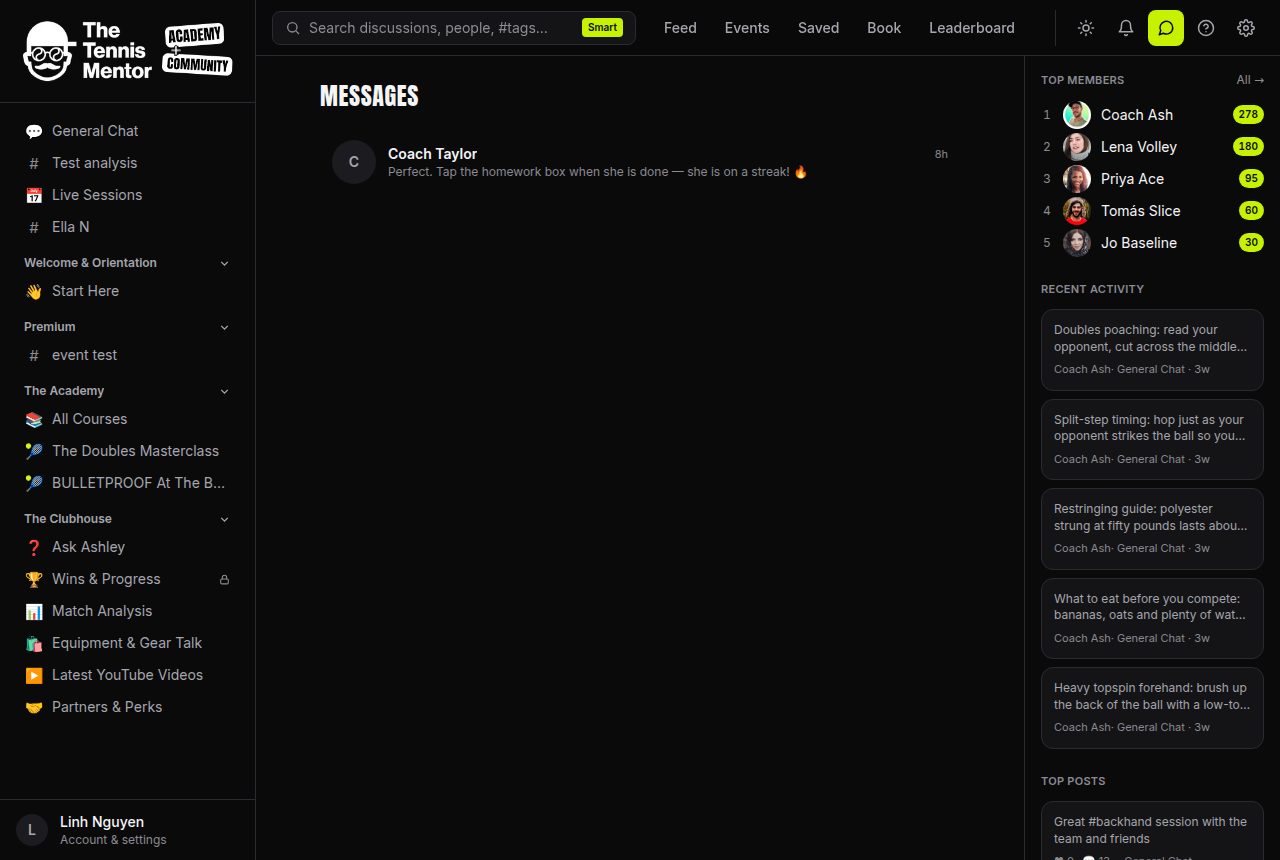Open Coach Ash's avatar in Top Members

point(1077,115)
